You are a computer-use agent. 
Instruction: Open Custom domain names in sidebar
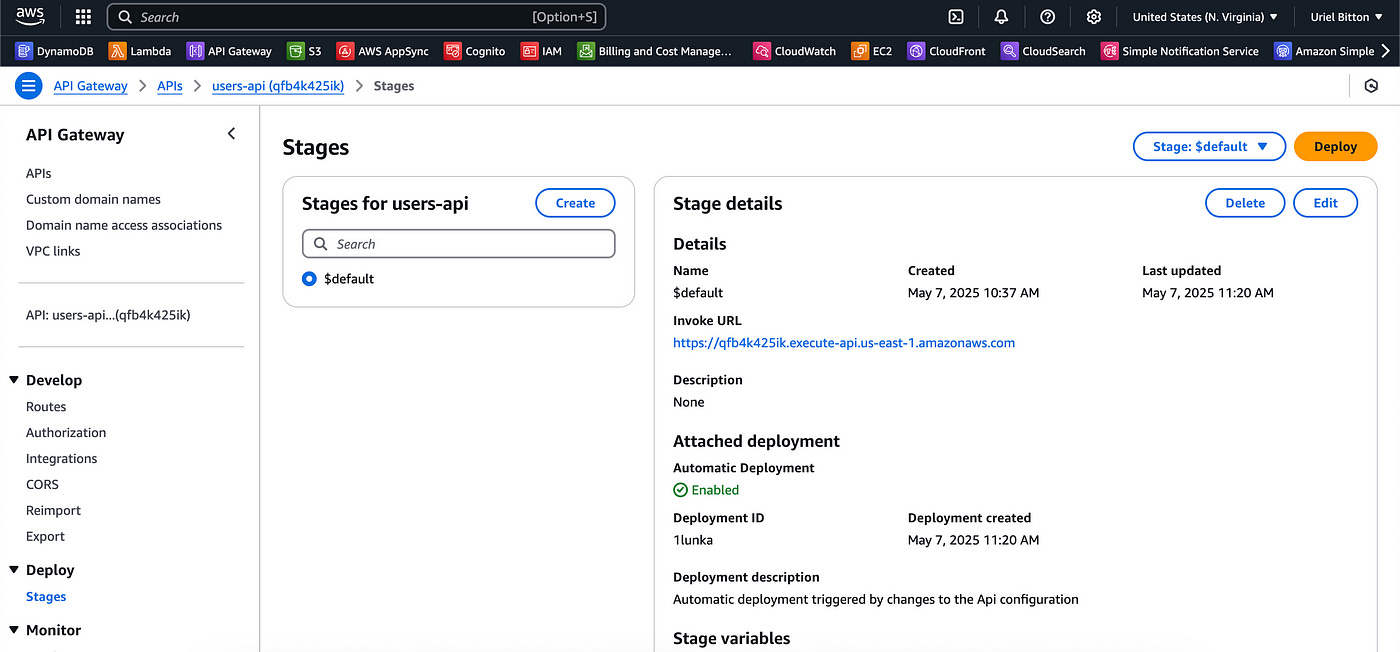[93, 199]
